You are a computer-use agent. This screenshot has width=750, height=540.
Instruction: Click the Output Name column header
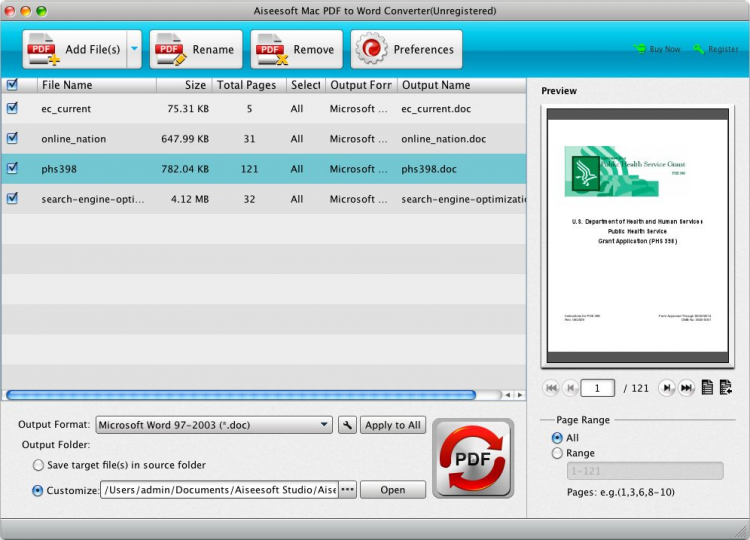pos(462,85)
